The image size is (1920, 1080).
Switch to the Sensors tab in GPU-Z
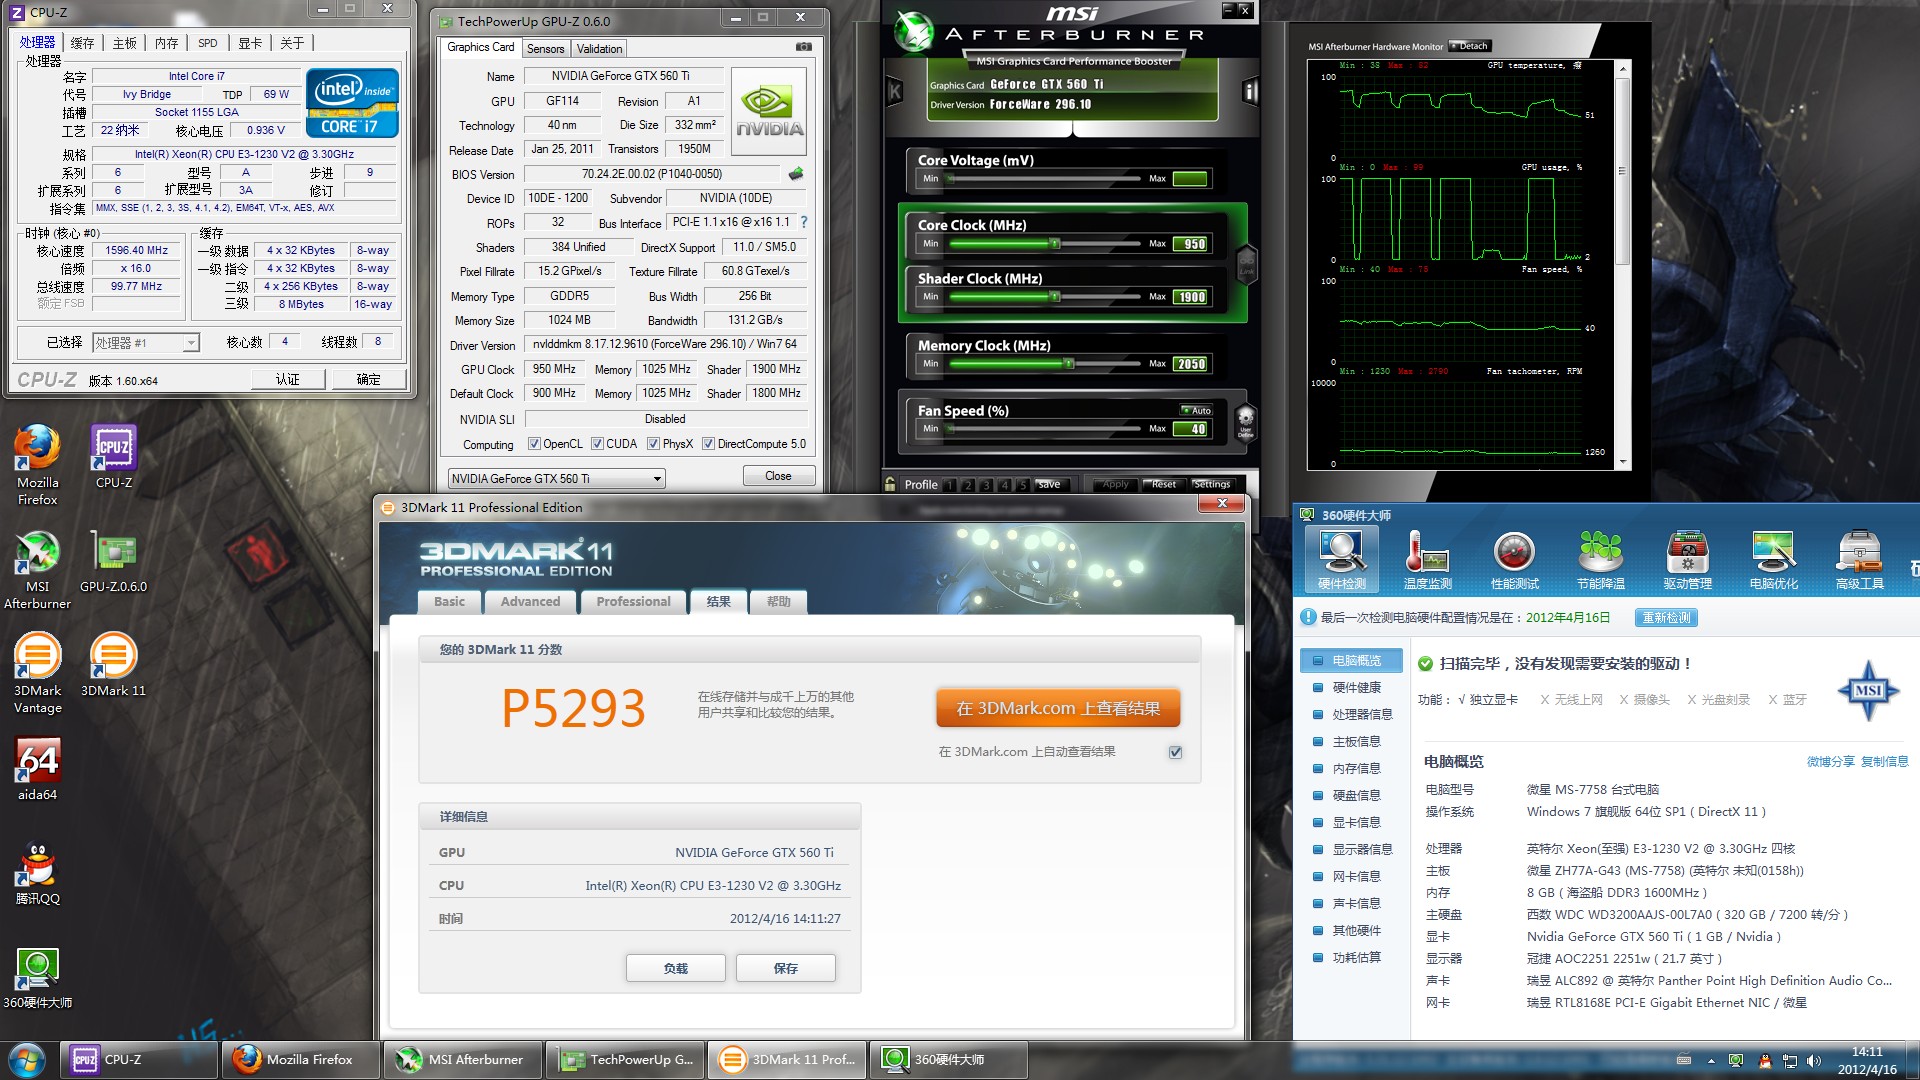pyautogui.click(x=545, y=48)
